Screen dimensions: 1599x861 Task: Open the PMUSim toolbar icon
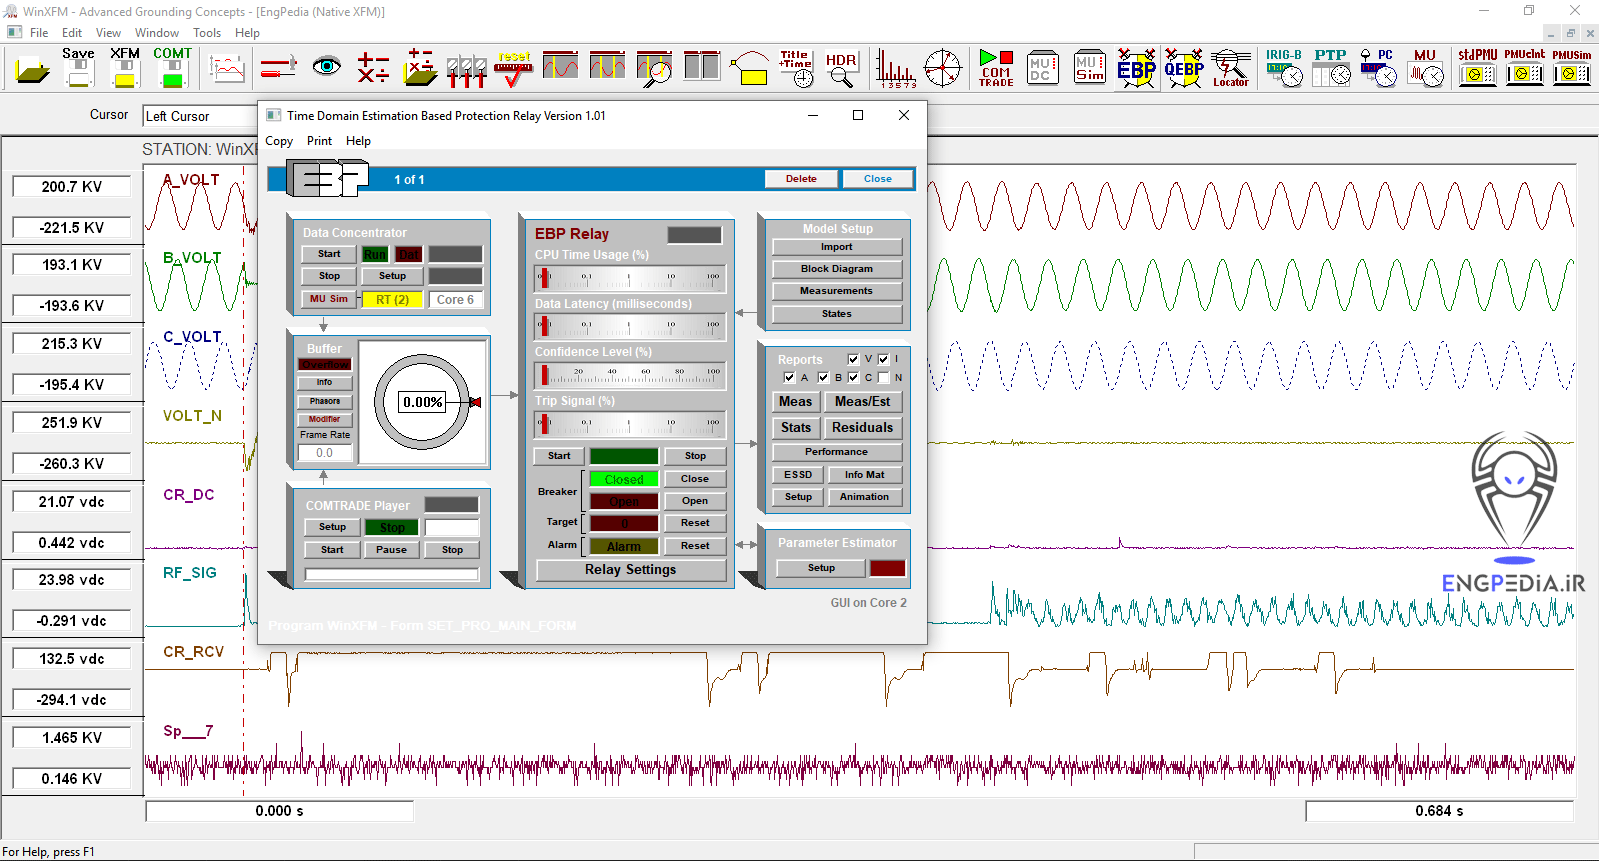coord(1572,68)
